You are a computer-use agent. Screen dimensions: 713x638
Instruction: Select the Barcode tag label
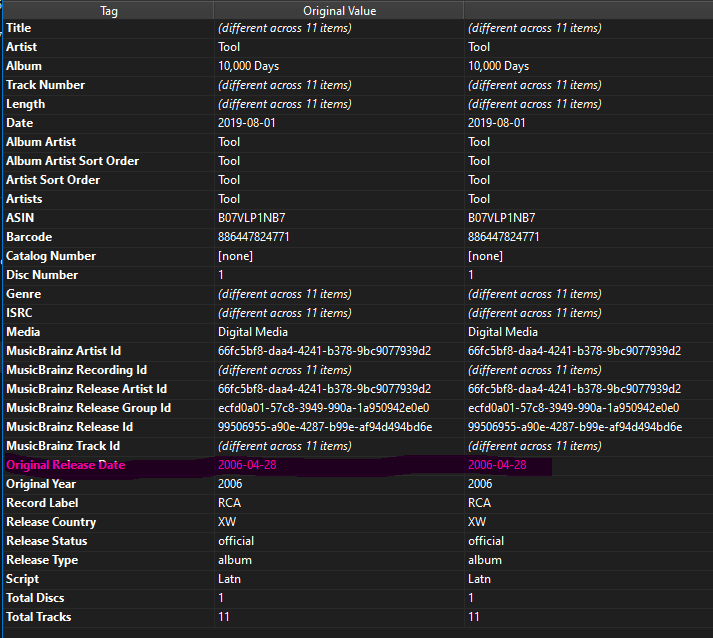coord(29,237)
